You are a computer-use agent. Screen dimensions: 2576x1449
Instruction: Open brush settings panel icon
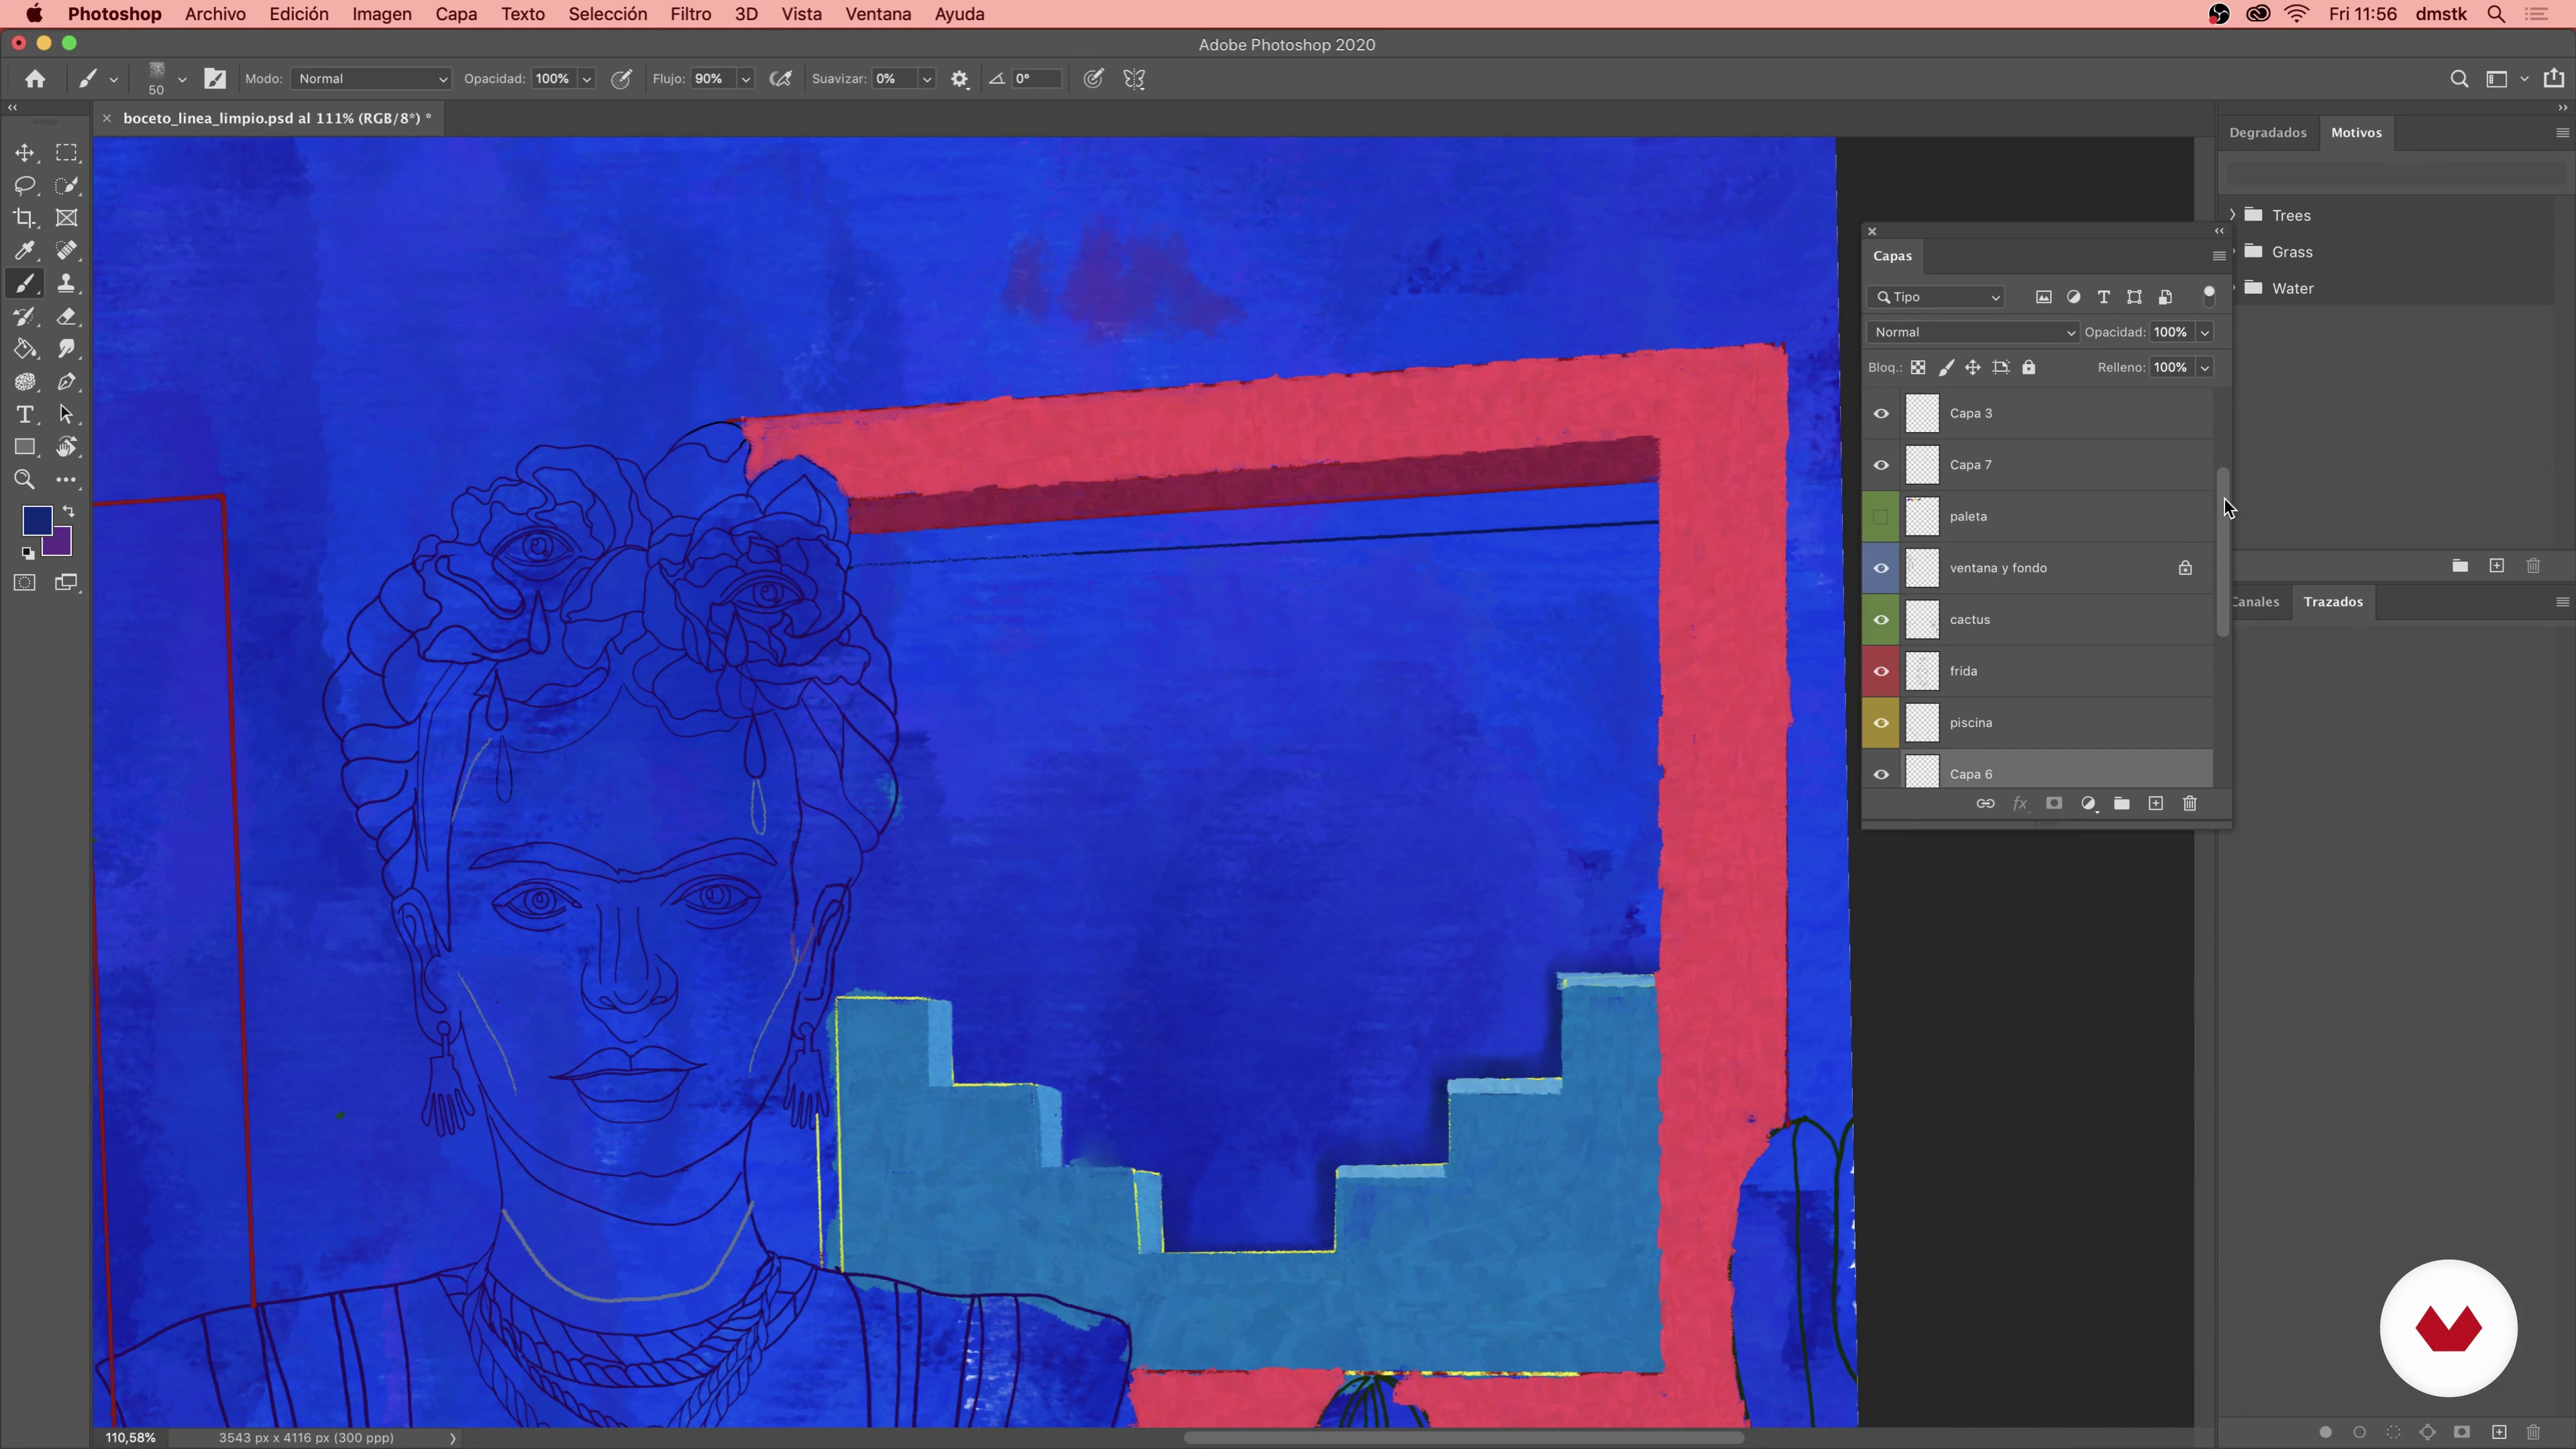click(215, 79)
